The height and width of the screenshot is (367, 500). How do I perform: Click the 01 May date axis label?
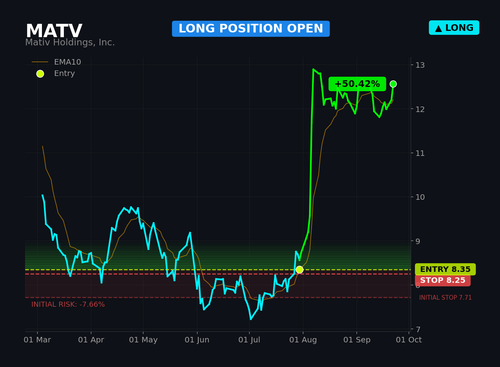pyautogui.click(x=143, y=340)
